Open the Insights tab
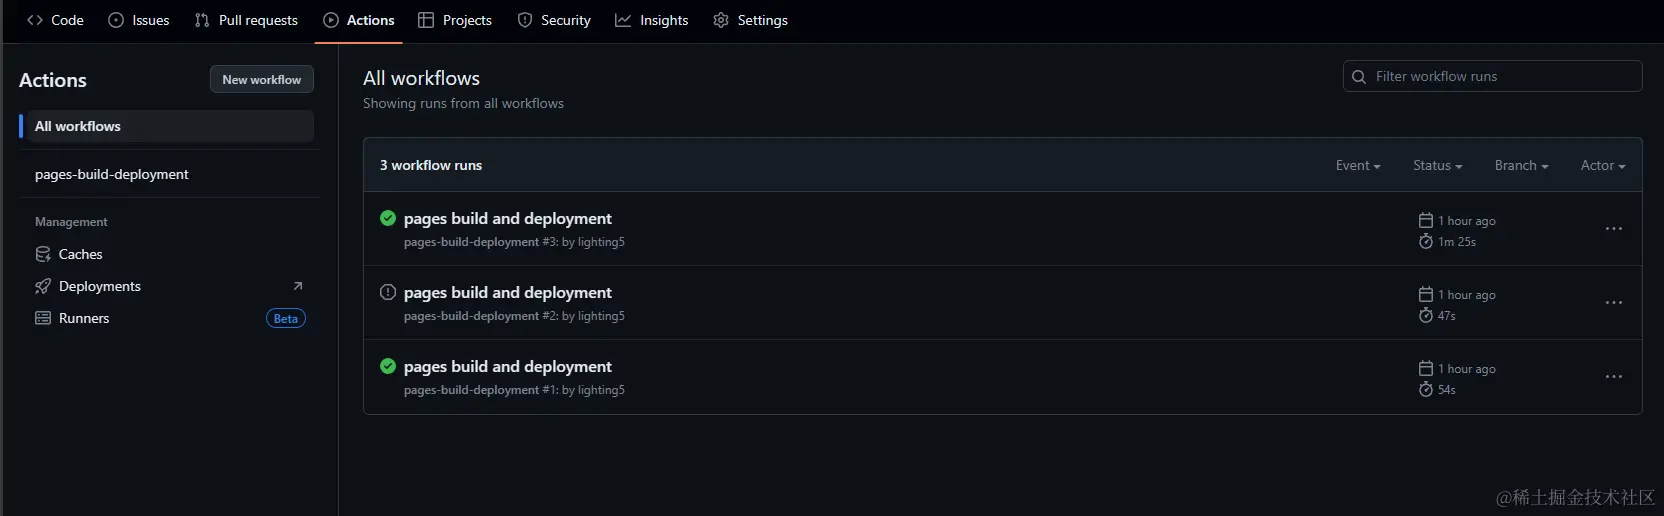This screenshot has width=1664, height=516. (x=652, y=20)
